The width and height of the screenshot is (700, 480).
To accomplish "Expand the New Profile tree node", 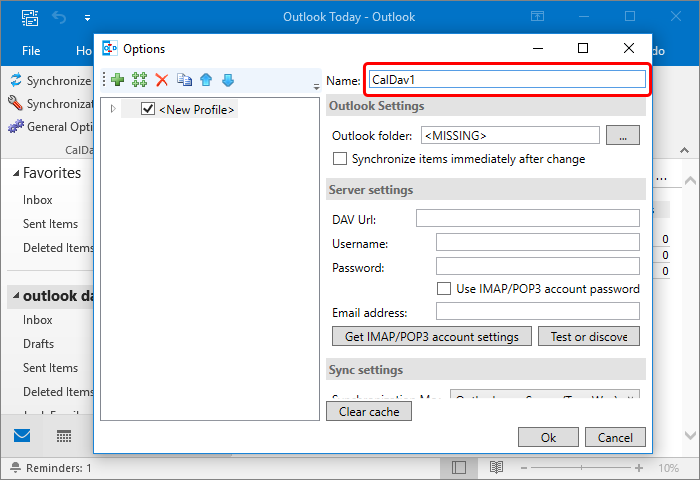I will pyautogui.click(x=113, y=109).
